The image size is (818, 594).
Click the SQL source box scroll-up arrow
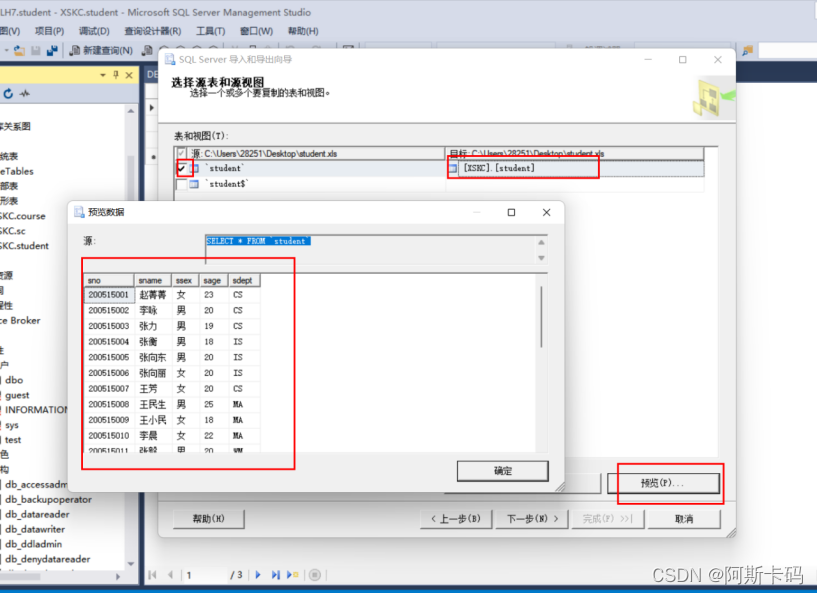tap(542, 243)
